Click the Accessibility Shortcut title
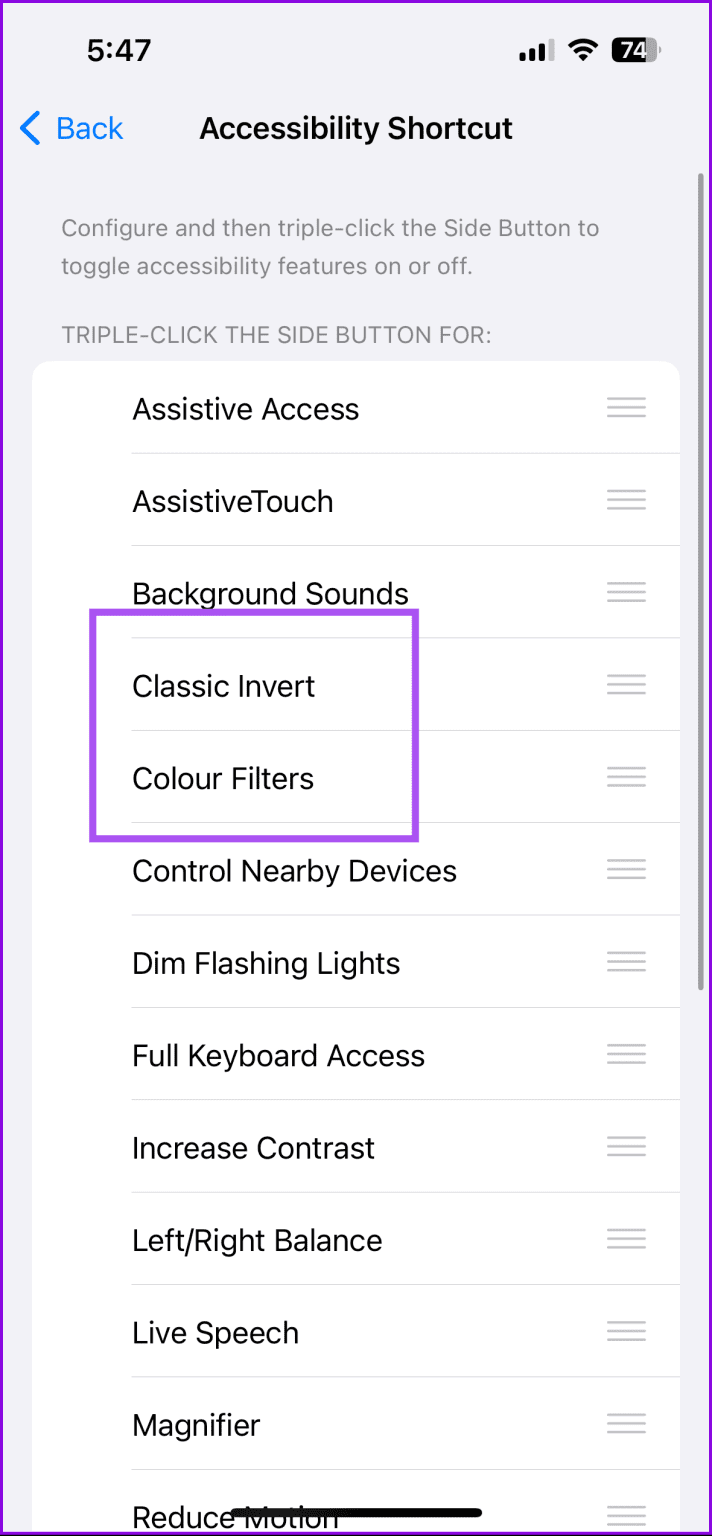The width and height of the screenshot is (712, 1536). click(x=356, y=128)
